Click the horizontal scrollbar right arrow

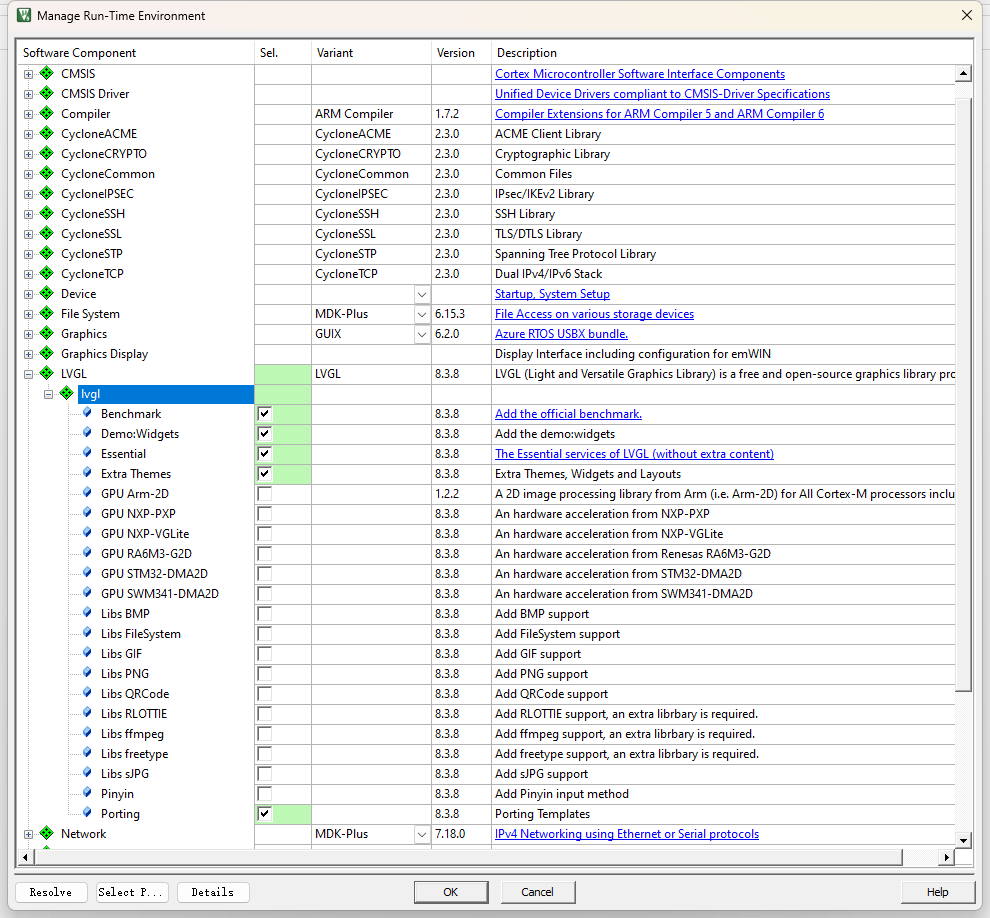point(946,857)
